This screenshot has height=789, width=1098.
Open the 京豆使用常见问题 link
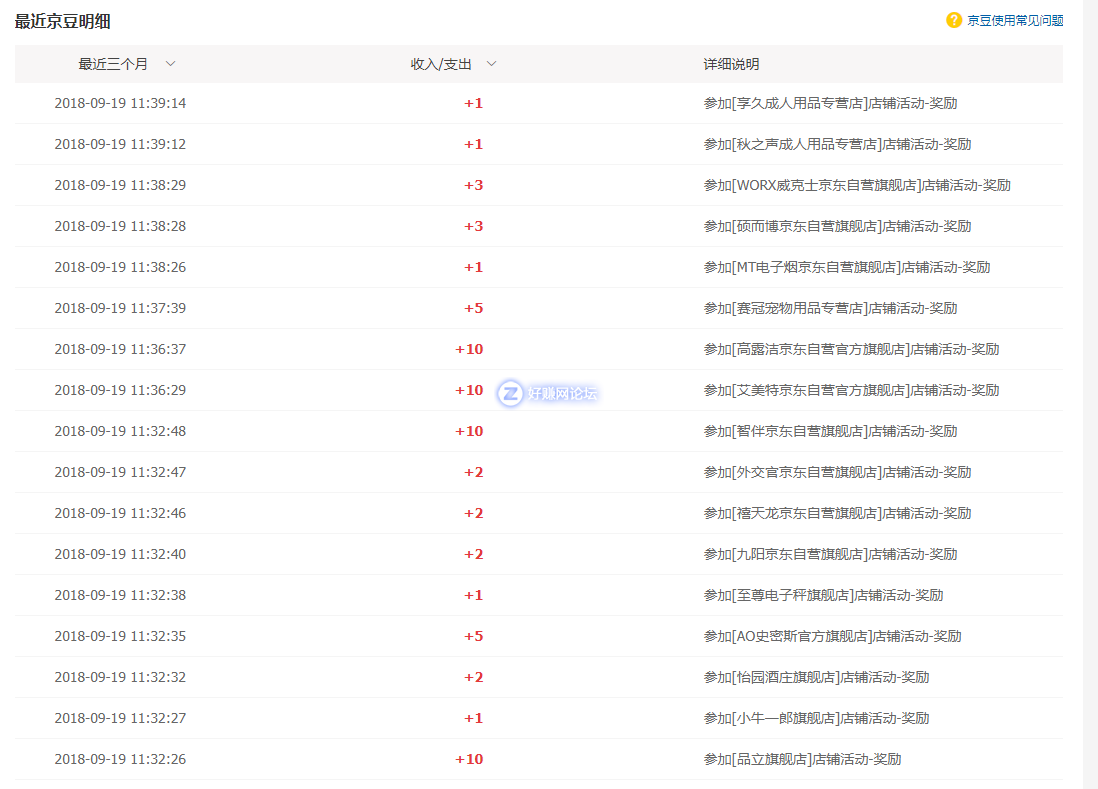pos(1015,21)
